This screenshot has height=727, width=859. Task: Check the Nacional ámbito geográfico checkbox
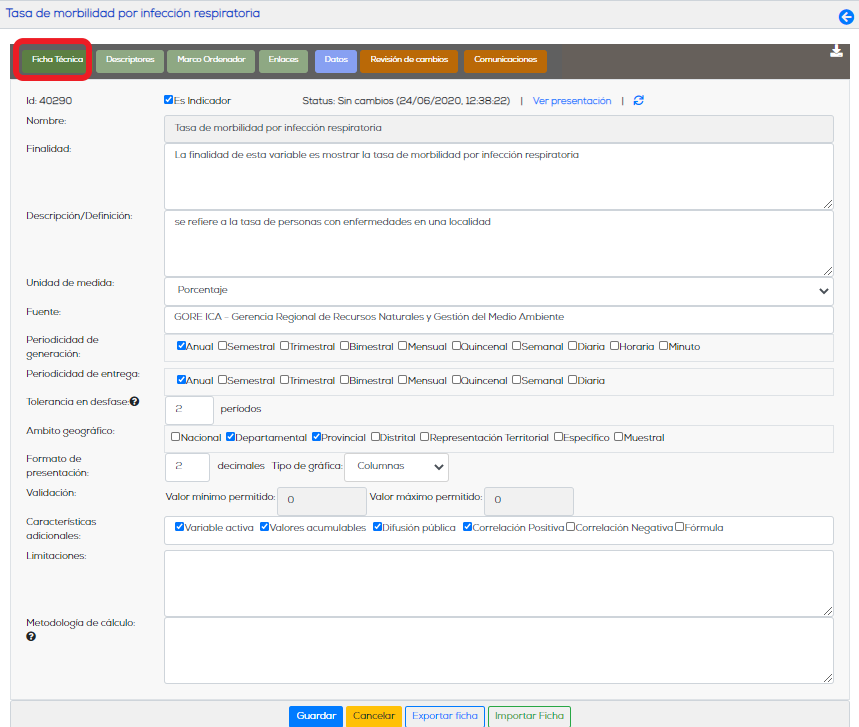pos(176,437)
